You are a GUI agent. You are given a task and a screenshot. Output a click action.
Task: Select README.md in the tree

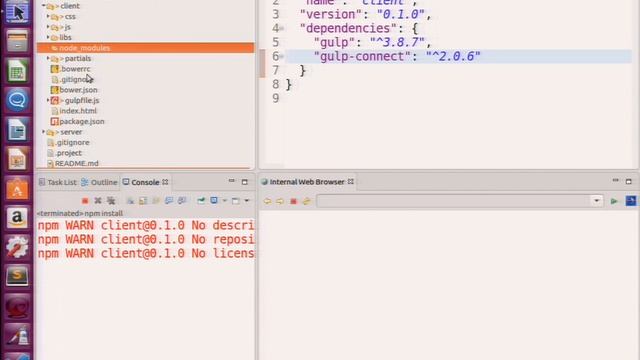tap(73, 163)
